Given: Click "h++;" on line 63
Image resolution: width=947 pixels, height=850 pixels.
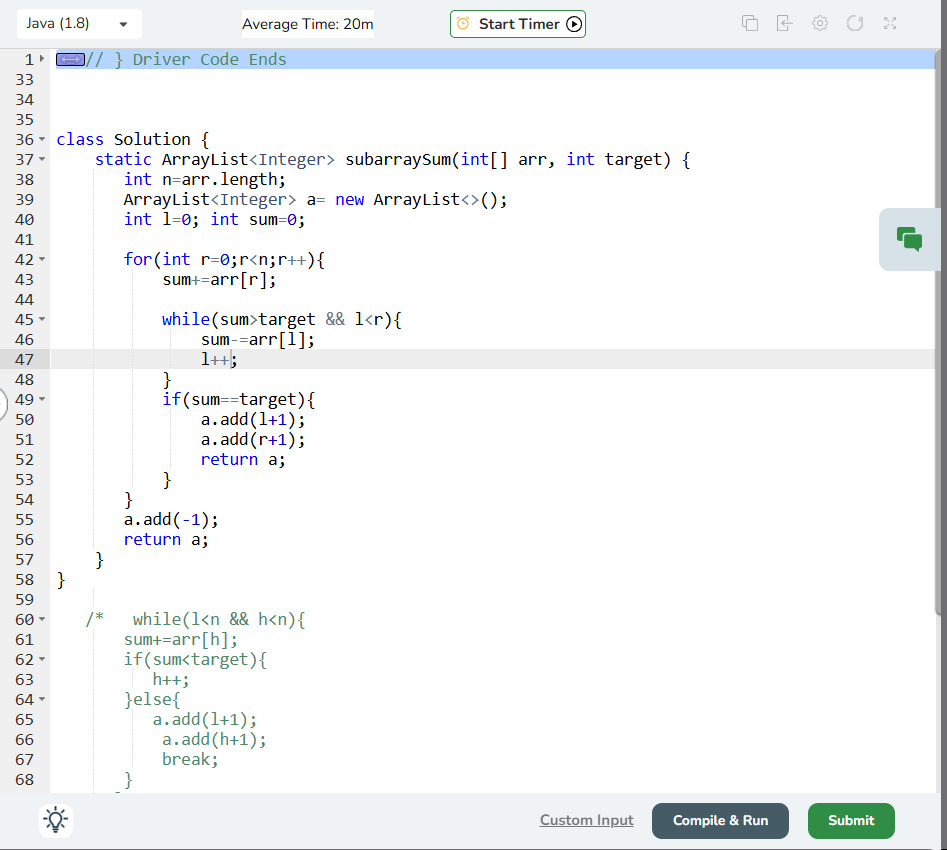Looking at the screenshot, I should click(171, 680).
